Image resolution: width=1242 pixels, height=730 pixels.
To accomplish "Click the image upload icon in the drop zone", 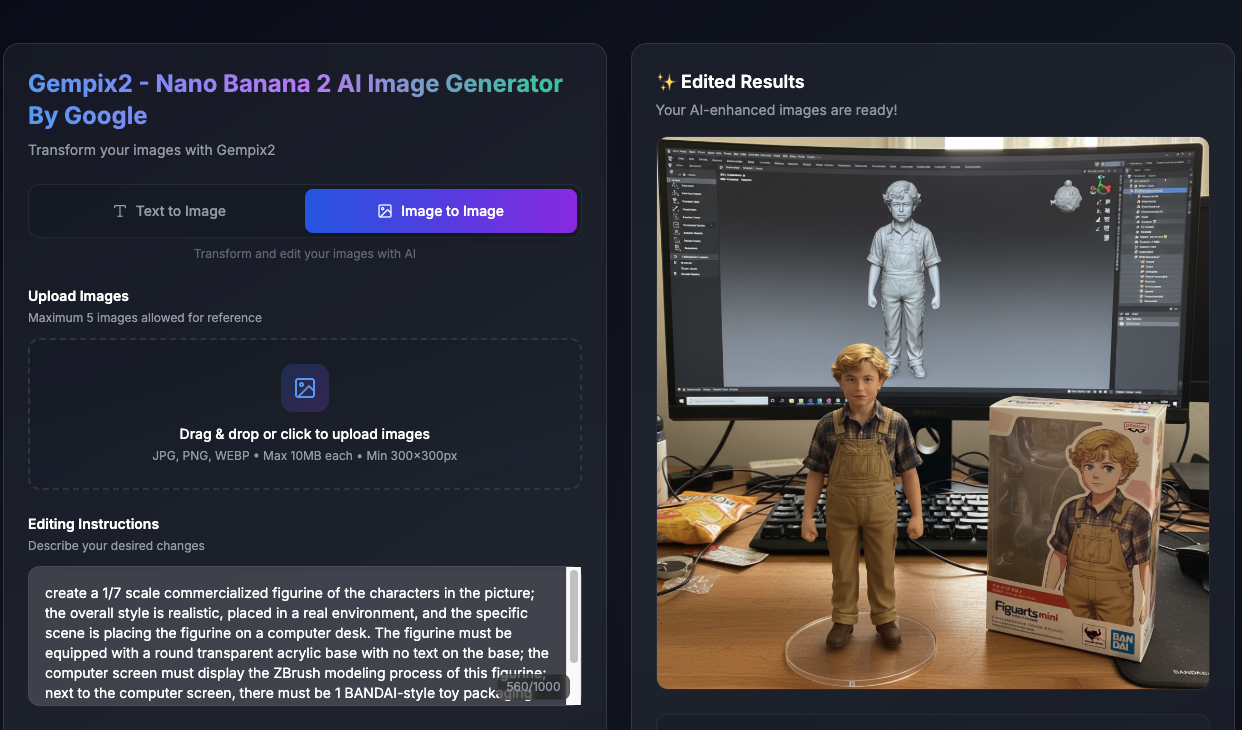I will [x=305, y=388].
